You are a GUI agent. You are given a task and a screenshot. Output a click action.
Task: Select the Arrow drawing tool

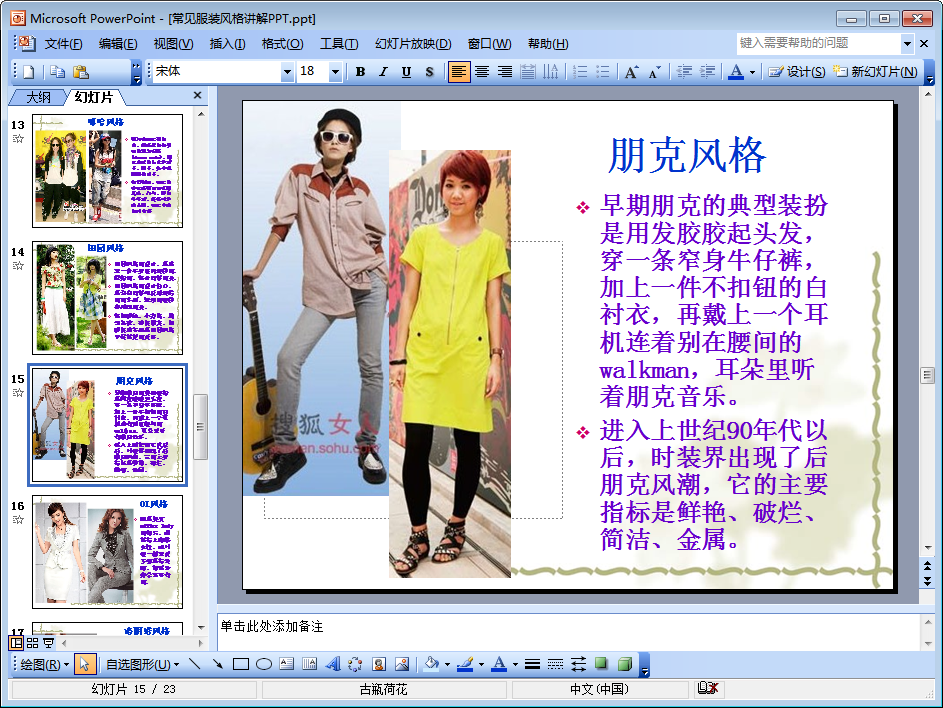pyautogui.click(x=217, y=664)
